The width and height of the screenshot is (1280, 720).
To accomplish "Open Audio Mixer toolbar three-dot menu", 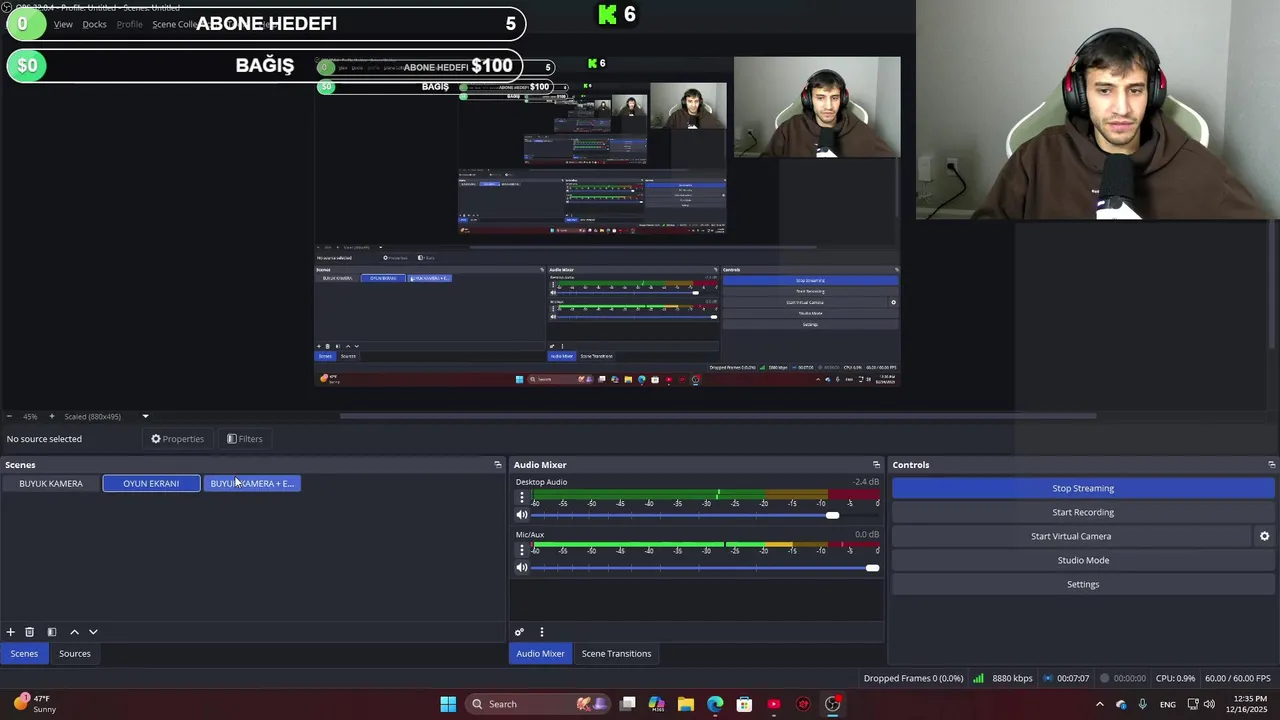I will pyautogui.click(x=542, y=632).
